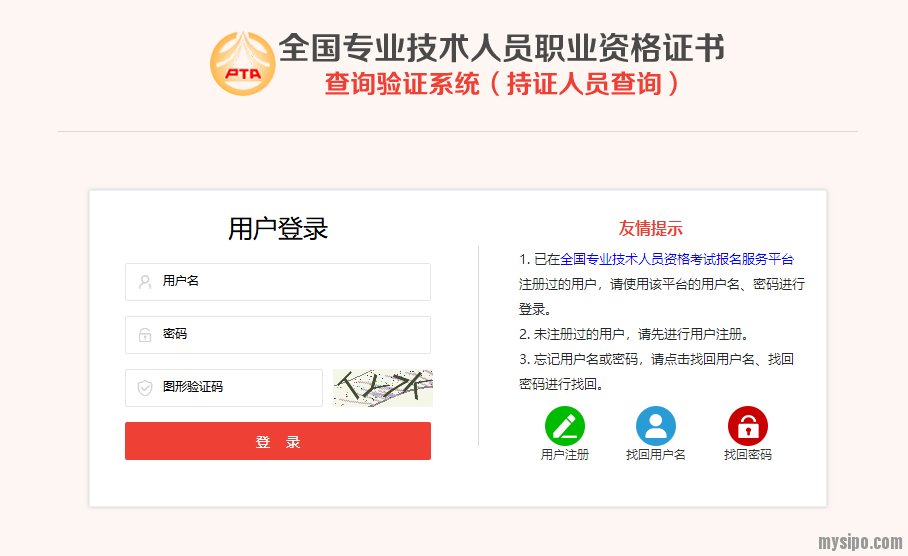Refresh the captcha verification image
The height and width of the screenshot is (556, 908).
coord(383,388)
